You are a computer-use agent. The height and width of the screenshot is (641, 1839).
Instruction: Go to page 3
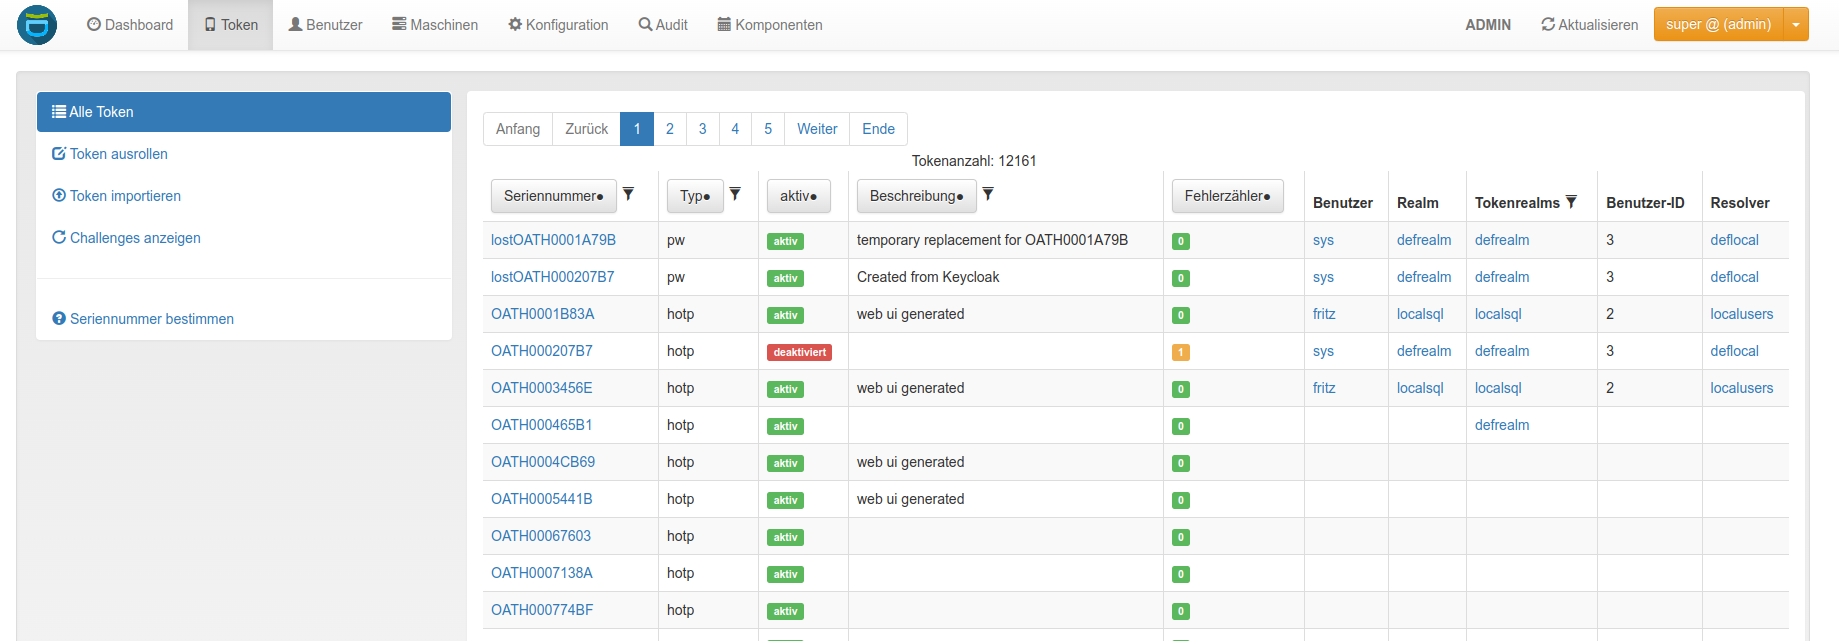click(703, 129)
